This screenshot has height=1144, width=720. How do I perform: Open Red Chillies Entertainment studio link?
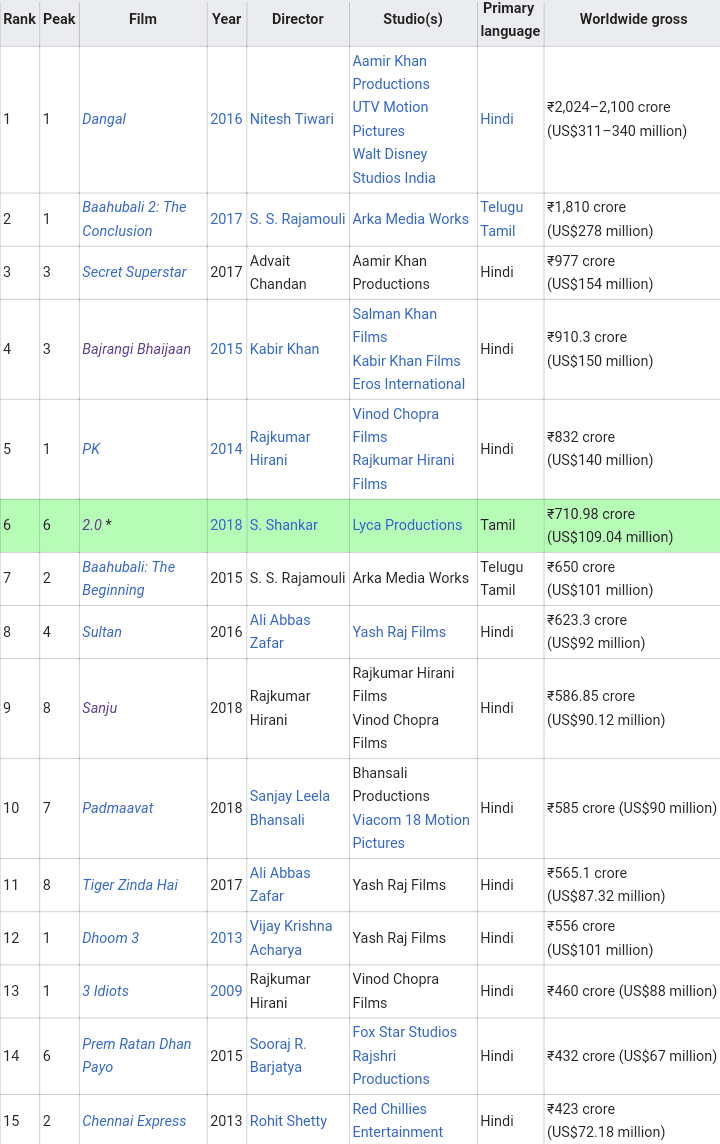click(397, 1120)
